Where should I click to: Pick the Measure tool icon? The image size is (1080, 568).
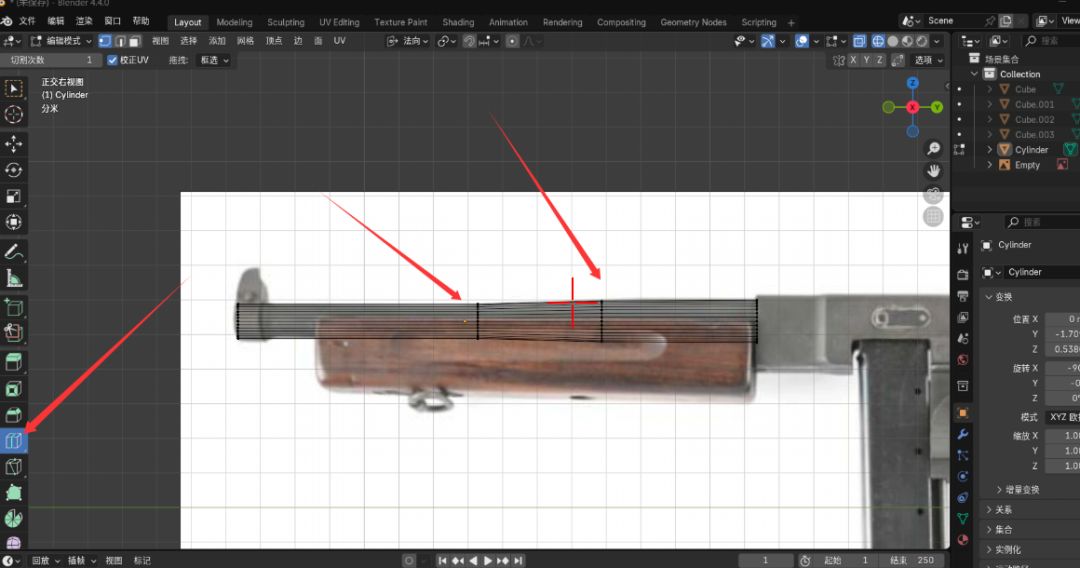pyautogui.click(x=14, y=278)
